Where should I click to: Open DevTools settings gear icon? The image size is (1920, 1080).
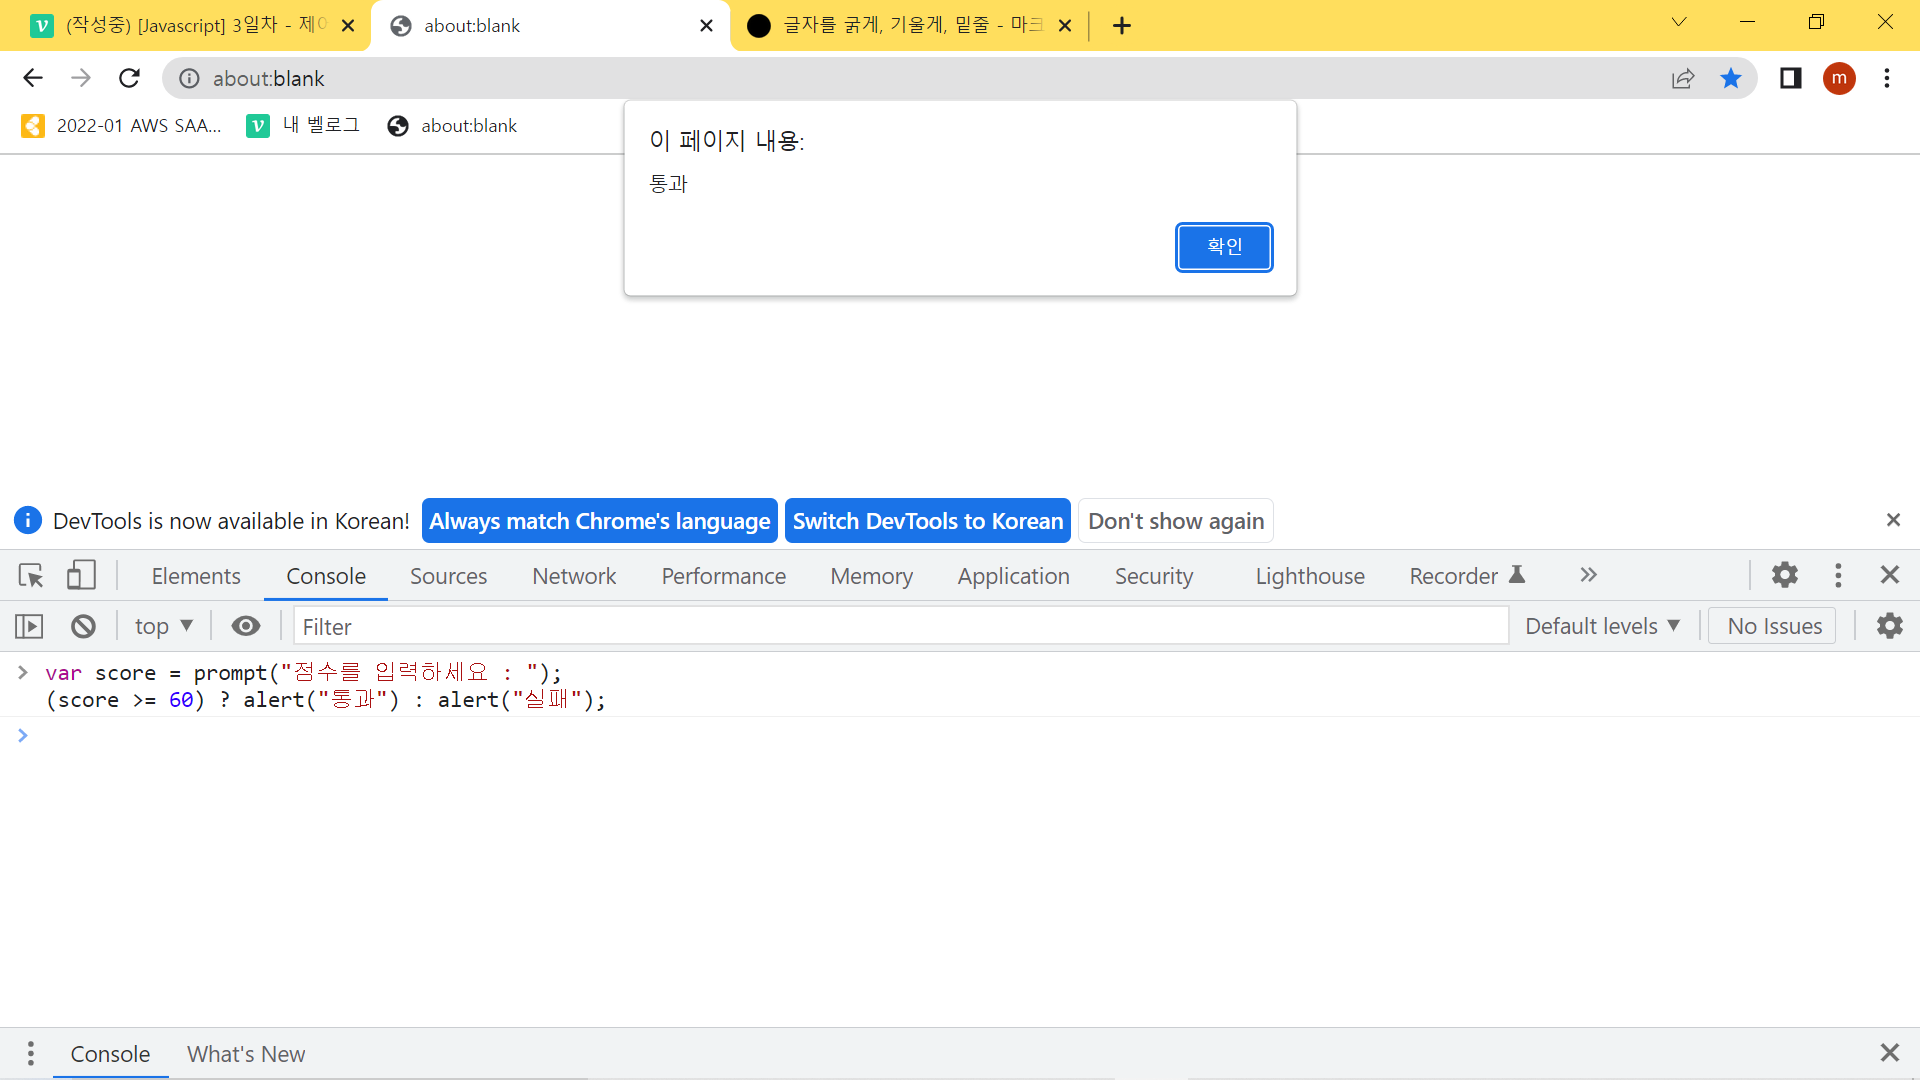[x=1785, y=575]
